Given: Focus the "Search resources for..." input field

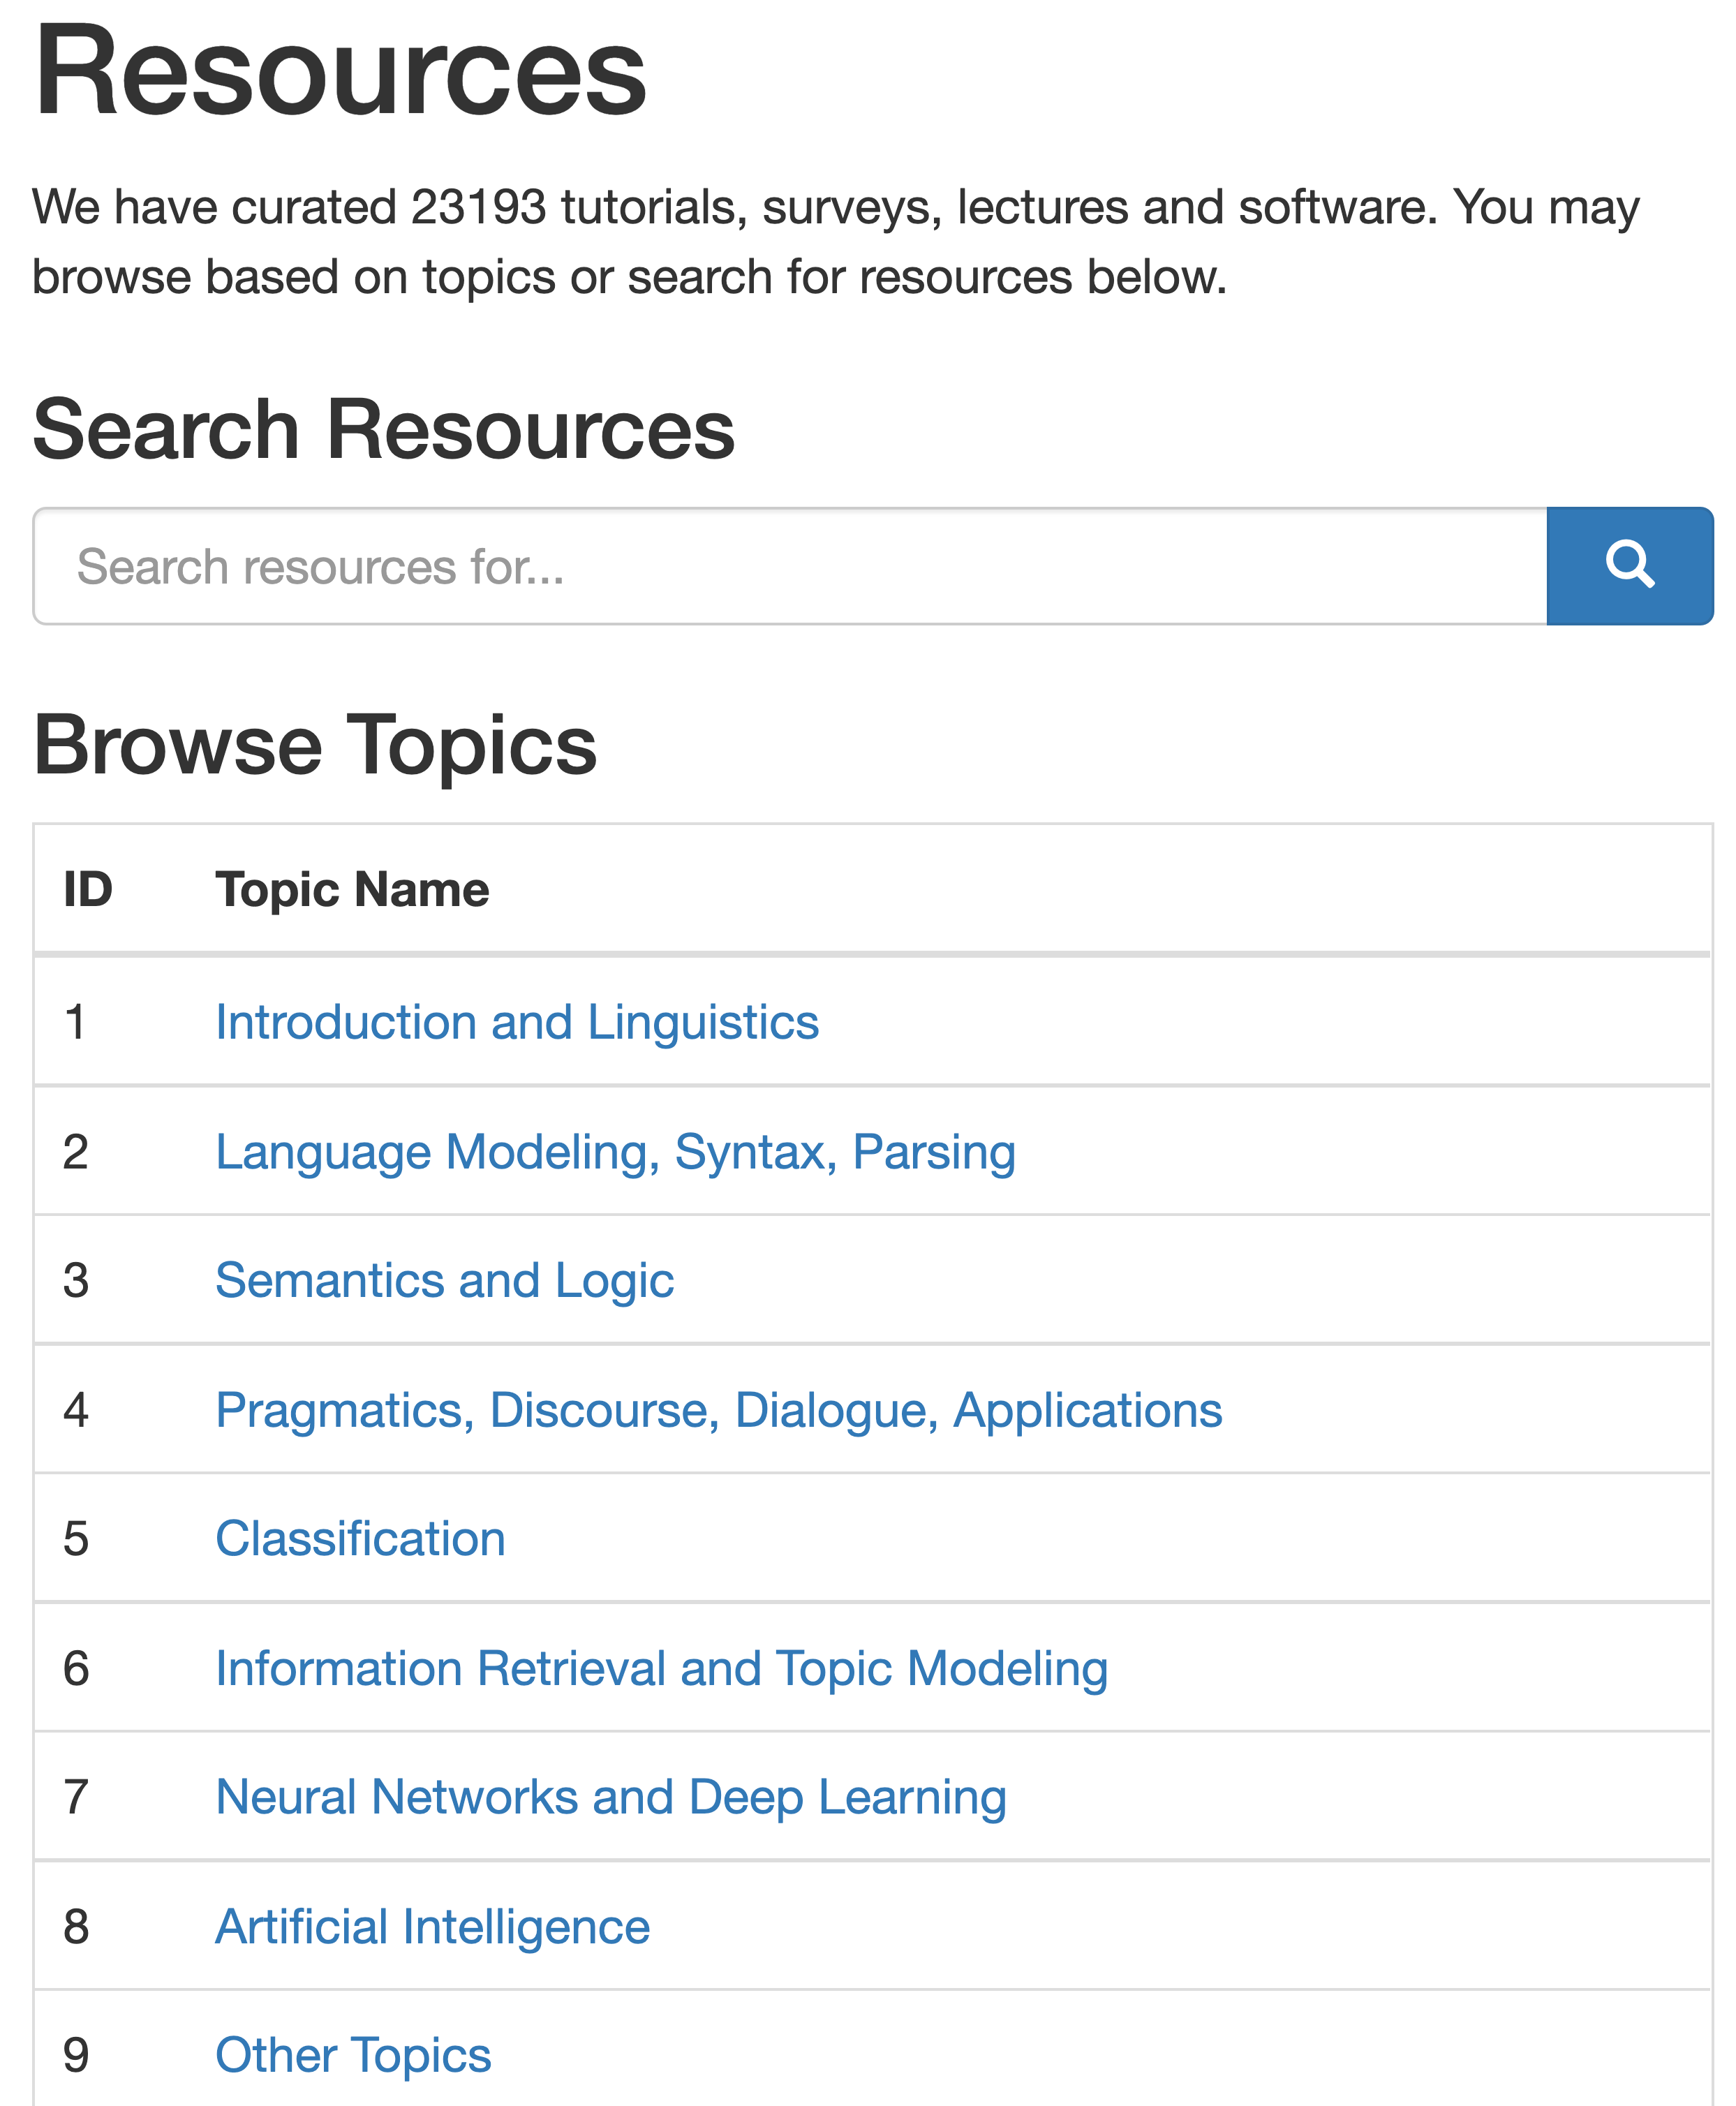Looking at the screenshot, I should 790,566.
